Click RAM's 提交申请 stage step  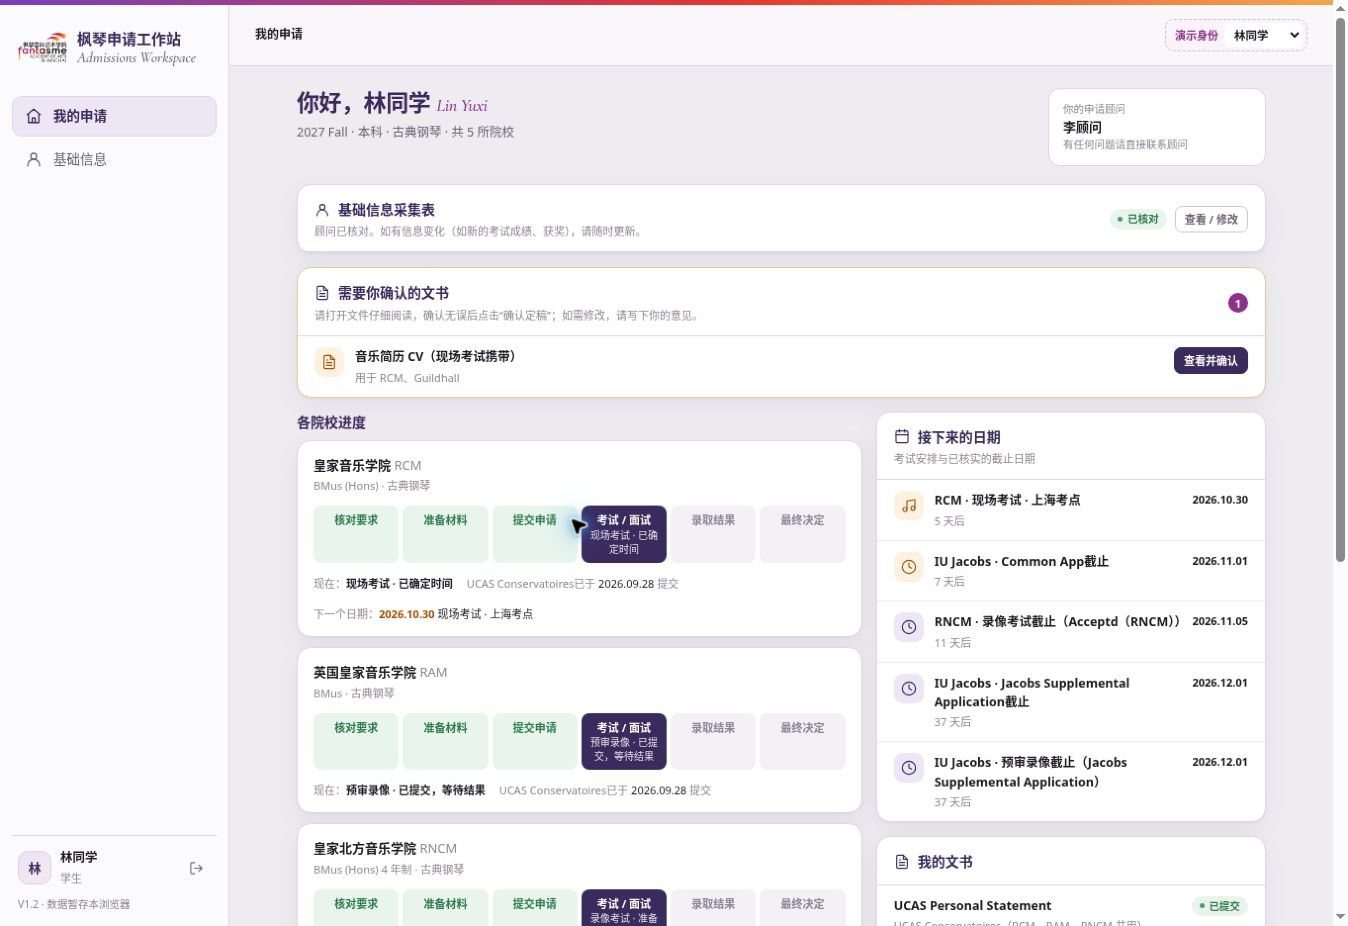(x=535, y=741)
